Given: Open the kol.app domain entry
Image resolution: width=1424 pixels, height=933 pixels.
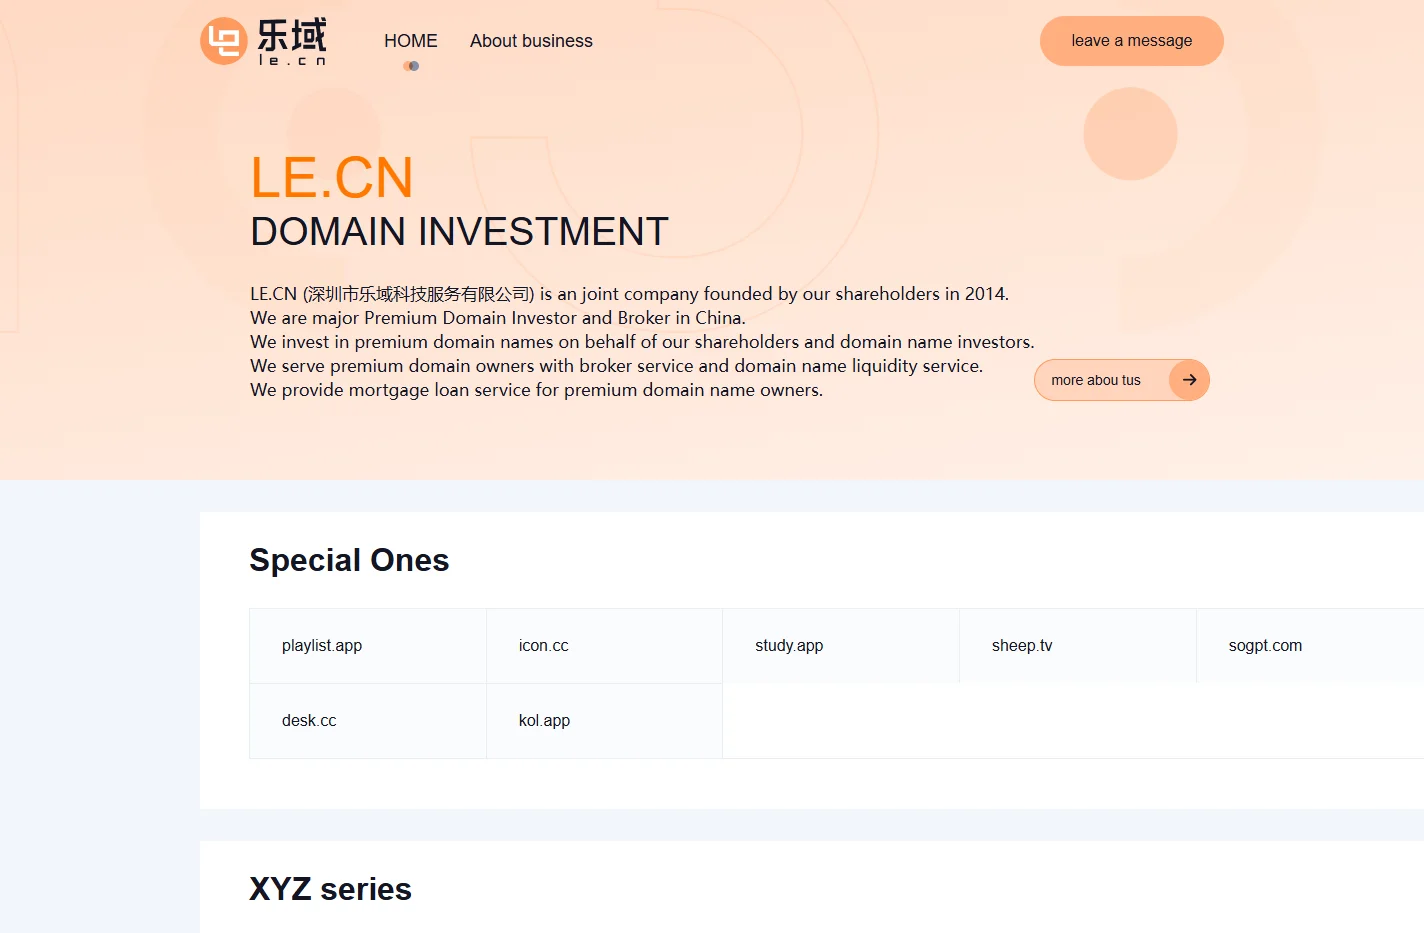Looking at the screenshot, I should click(x=604, y=721).
